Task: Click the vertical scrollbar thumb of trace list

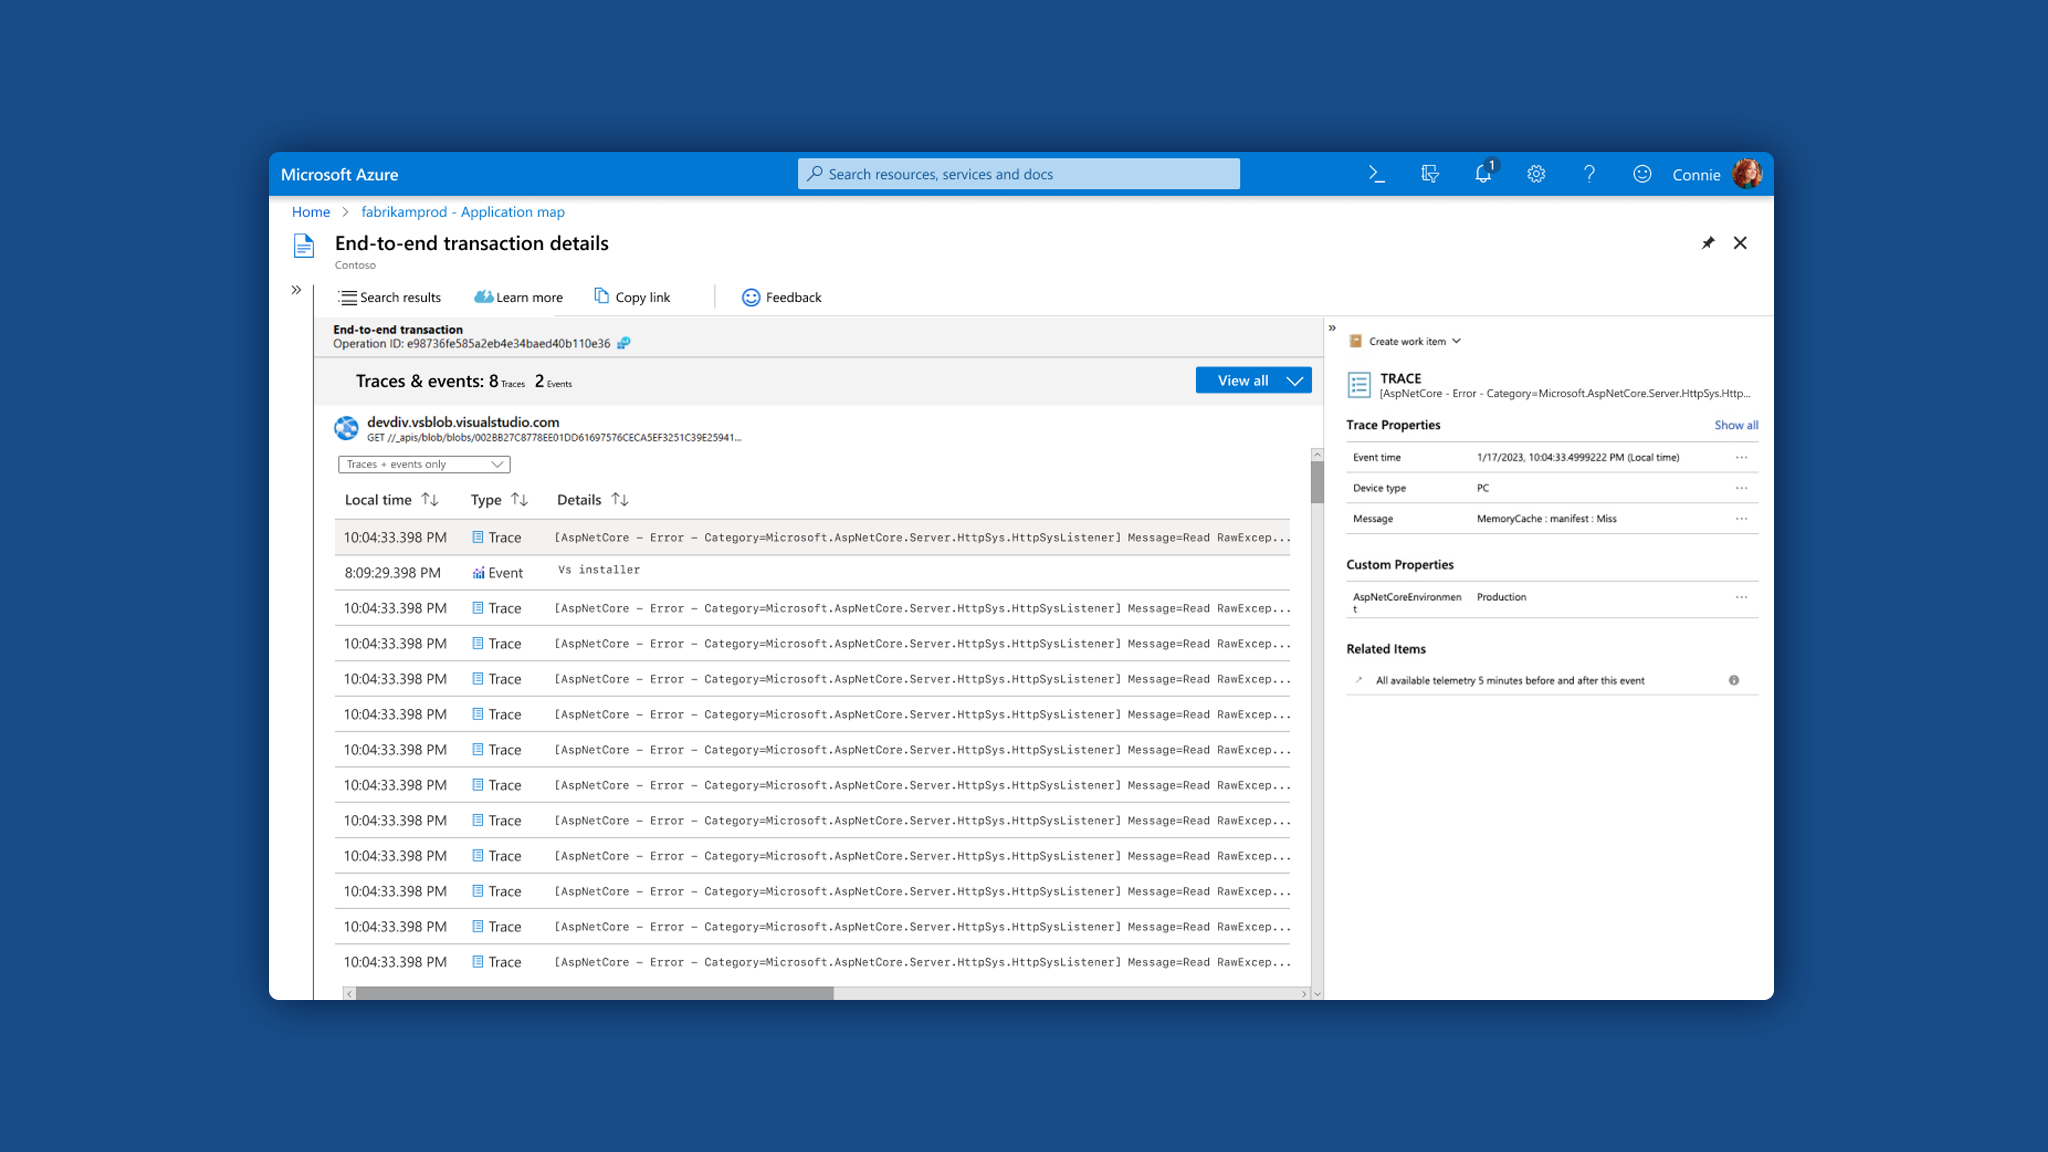Action: pos(1317,482)
